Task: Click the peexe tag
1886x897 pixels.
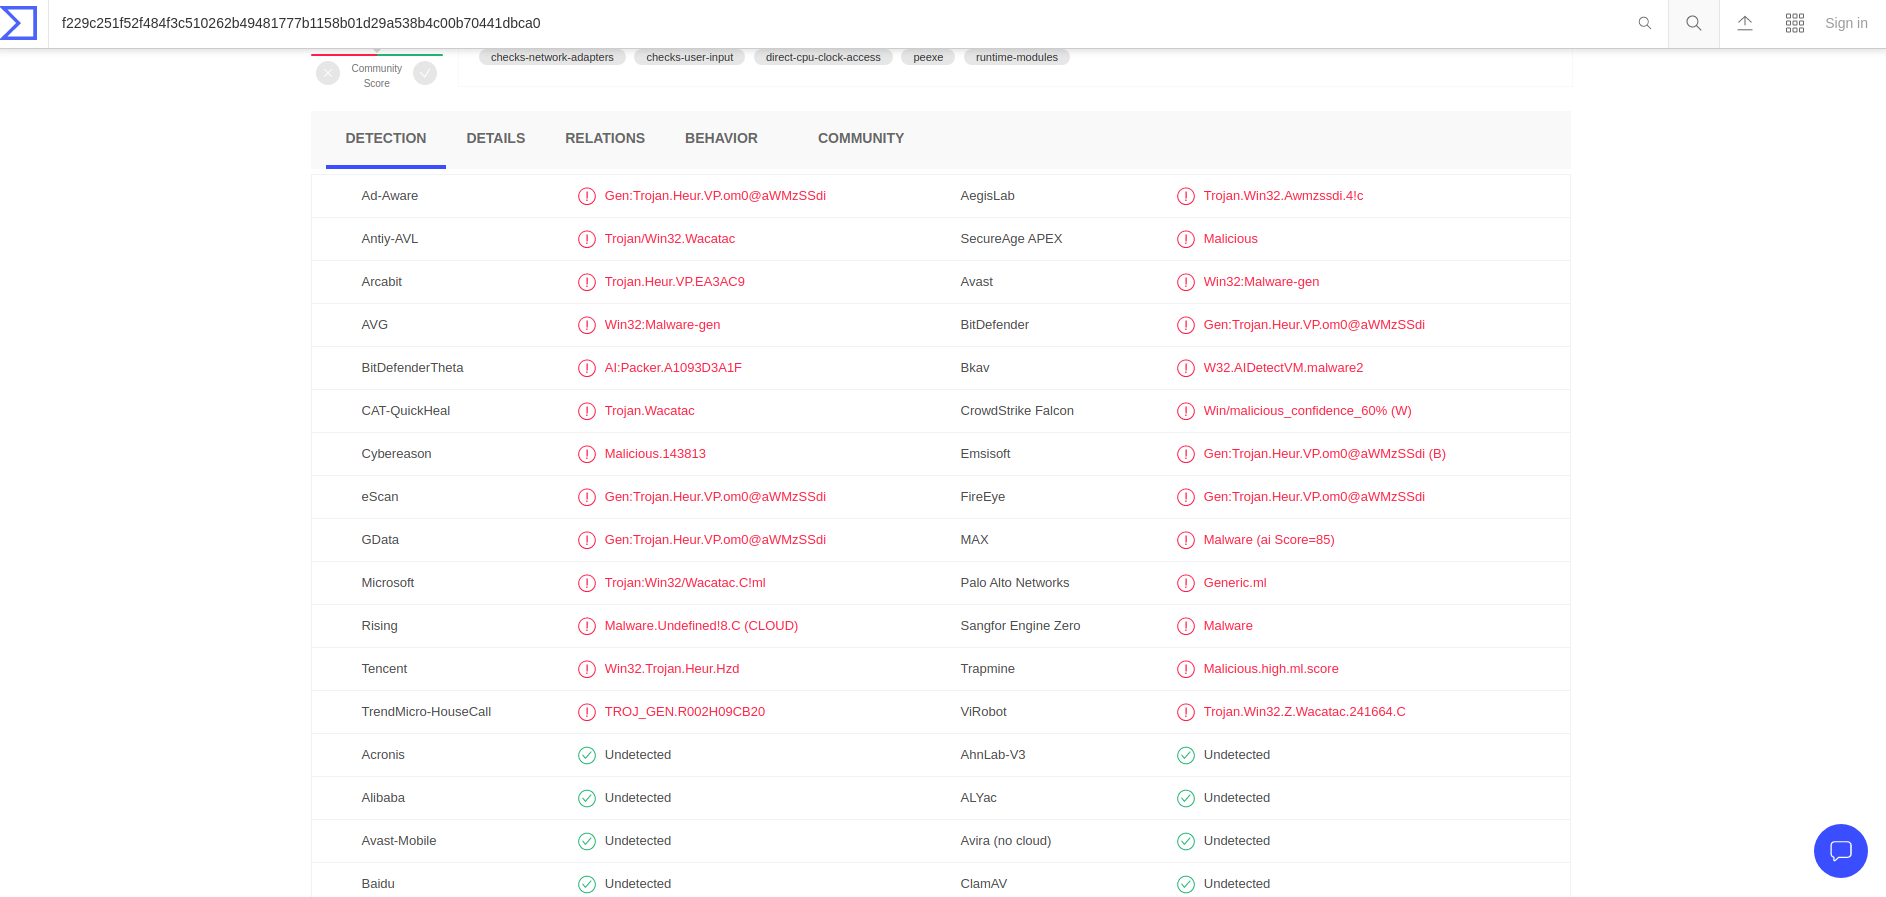Action: click(928, 57)
